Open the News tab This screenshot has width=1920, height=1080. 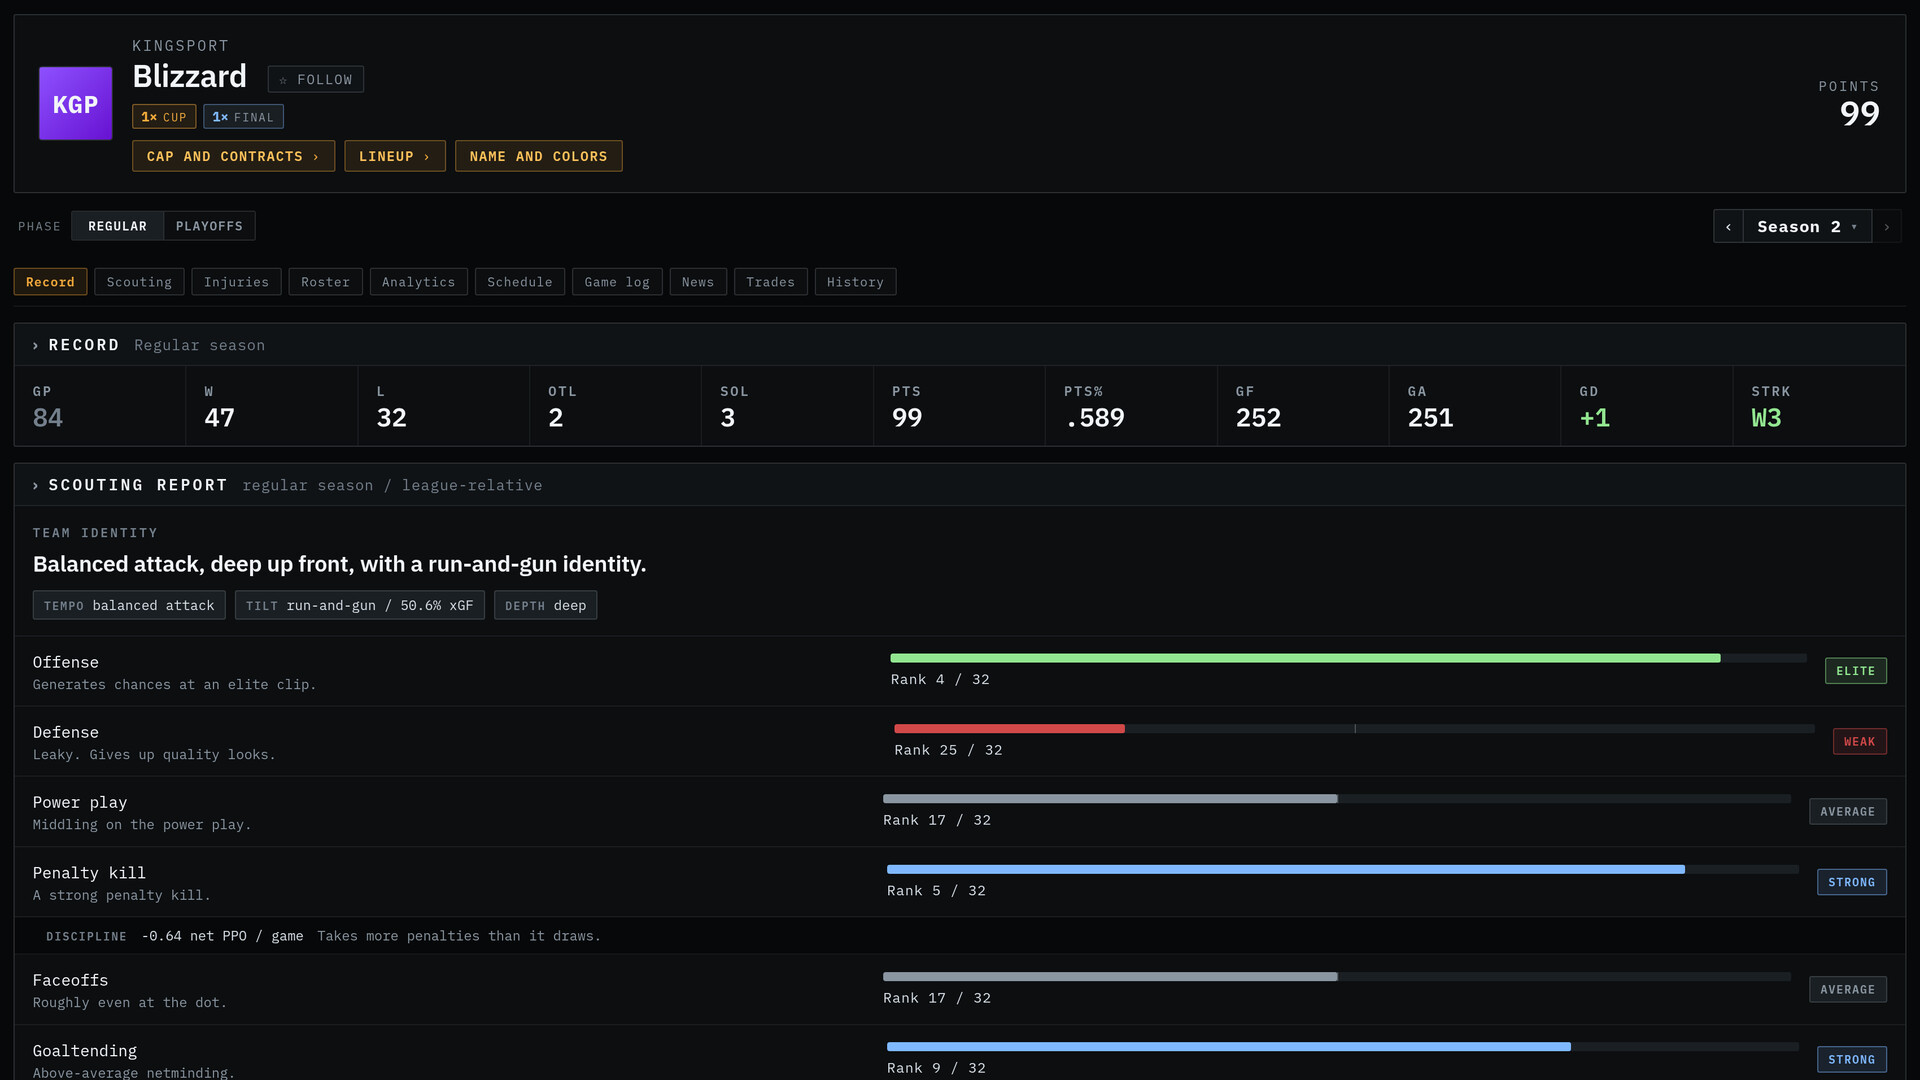698,282
